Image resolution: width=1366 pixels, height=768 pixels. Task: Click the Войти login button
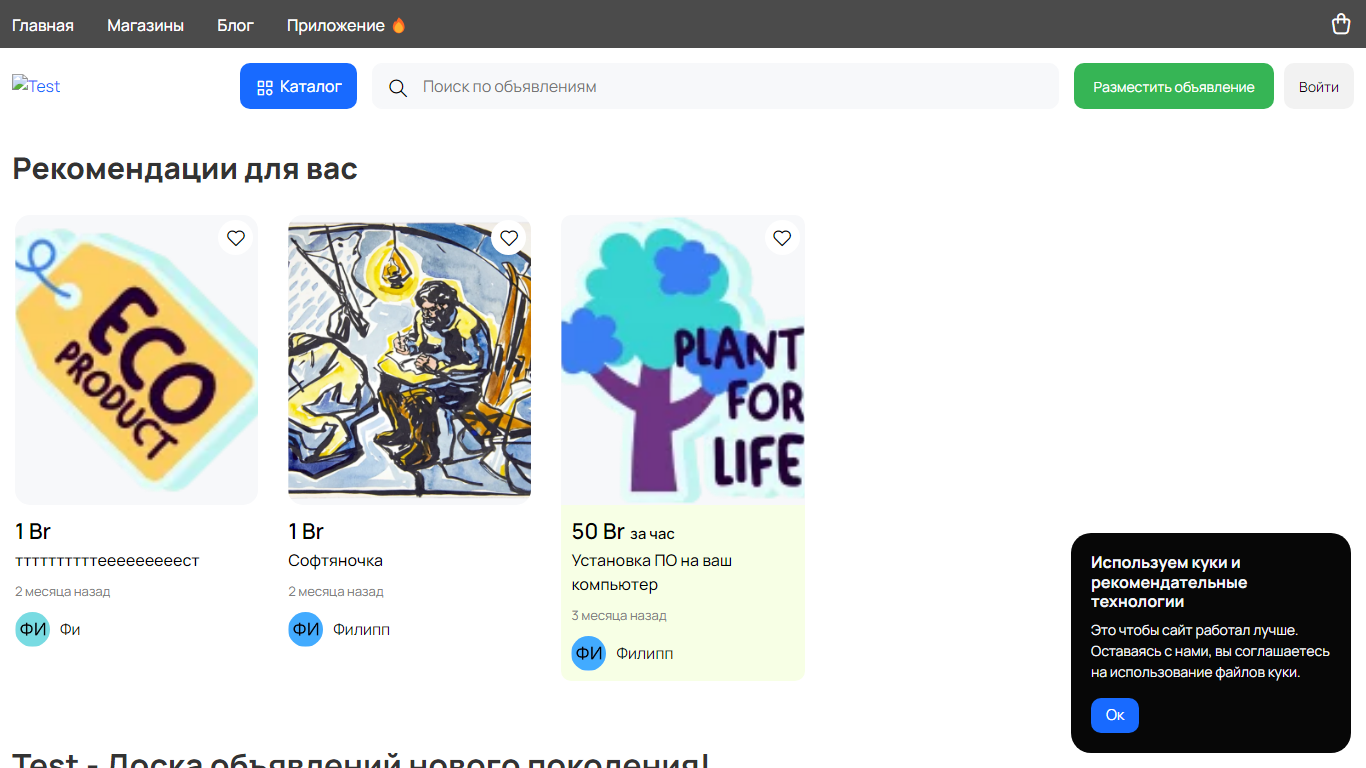pos(1319,86)
